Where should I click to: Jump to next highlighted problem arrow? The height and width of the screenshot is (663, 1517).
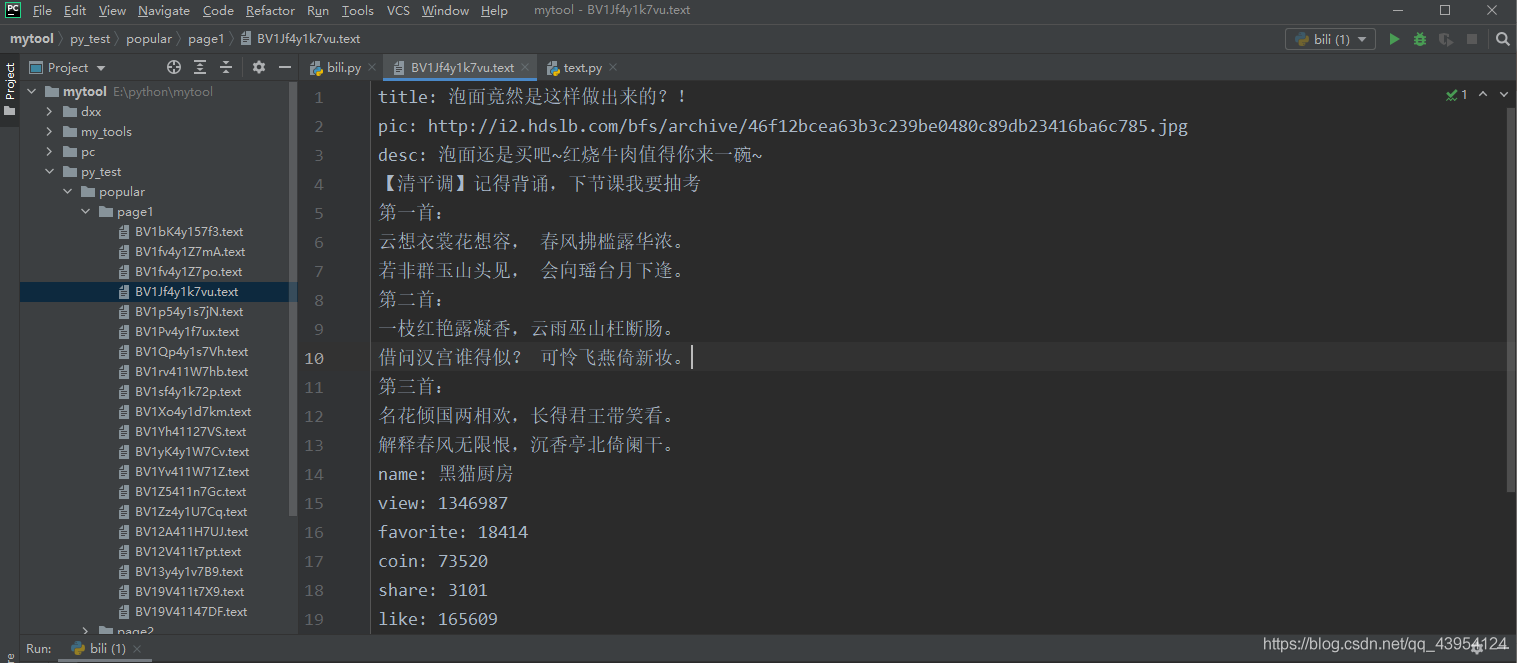[1503, 94]
